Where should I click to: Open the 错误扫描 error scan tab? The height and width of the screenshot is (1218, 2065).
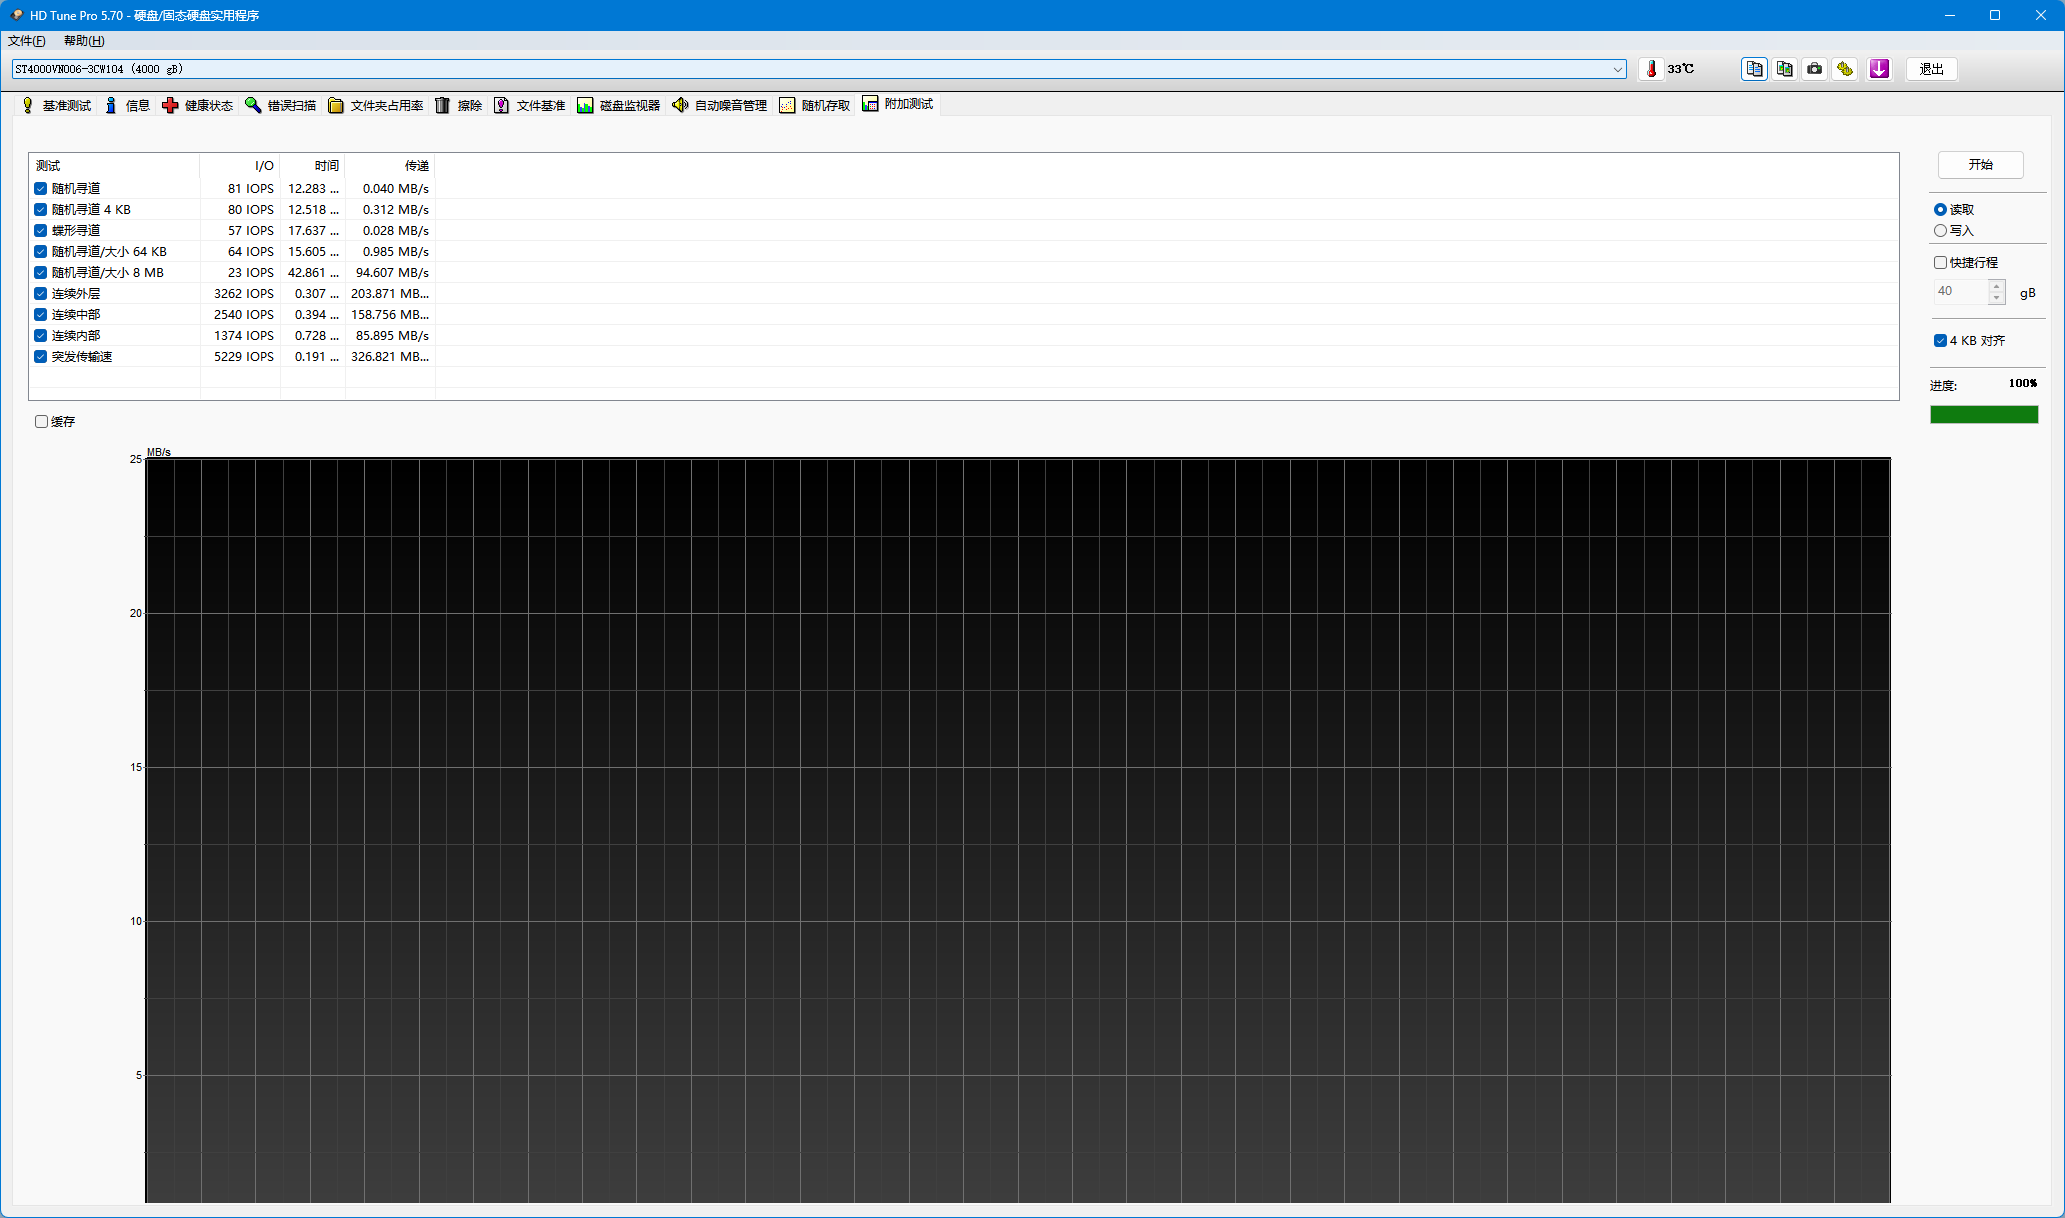pyautogui.click(x=281, y=105)
